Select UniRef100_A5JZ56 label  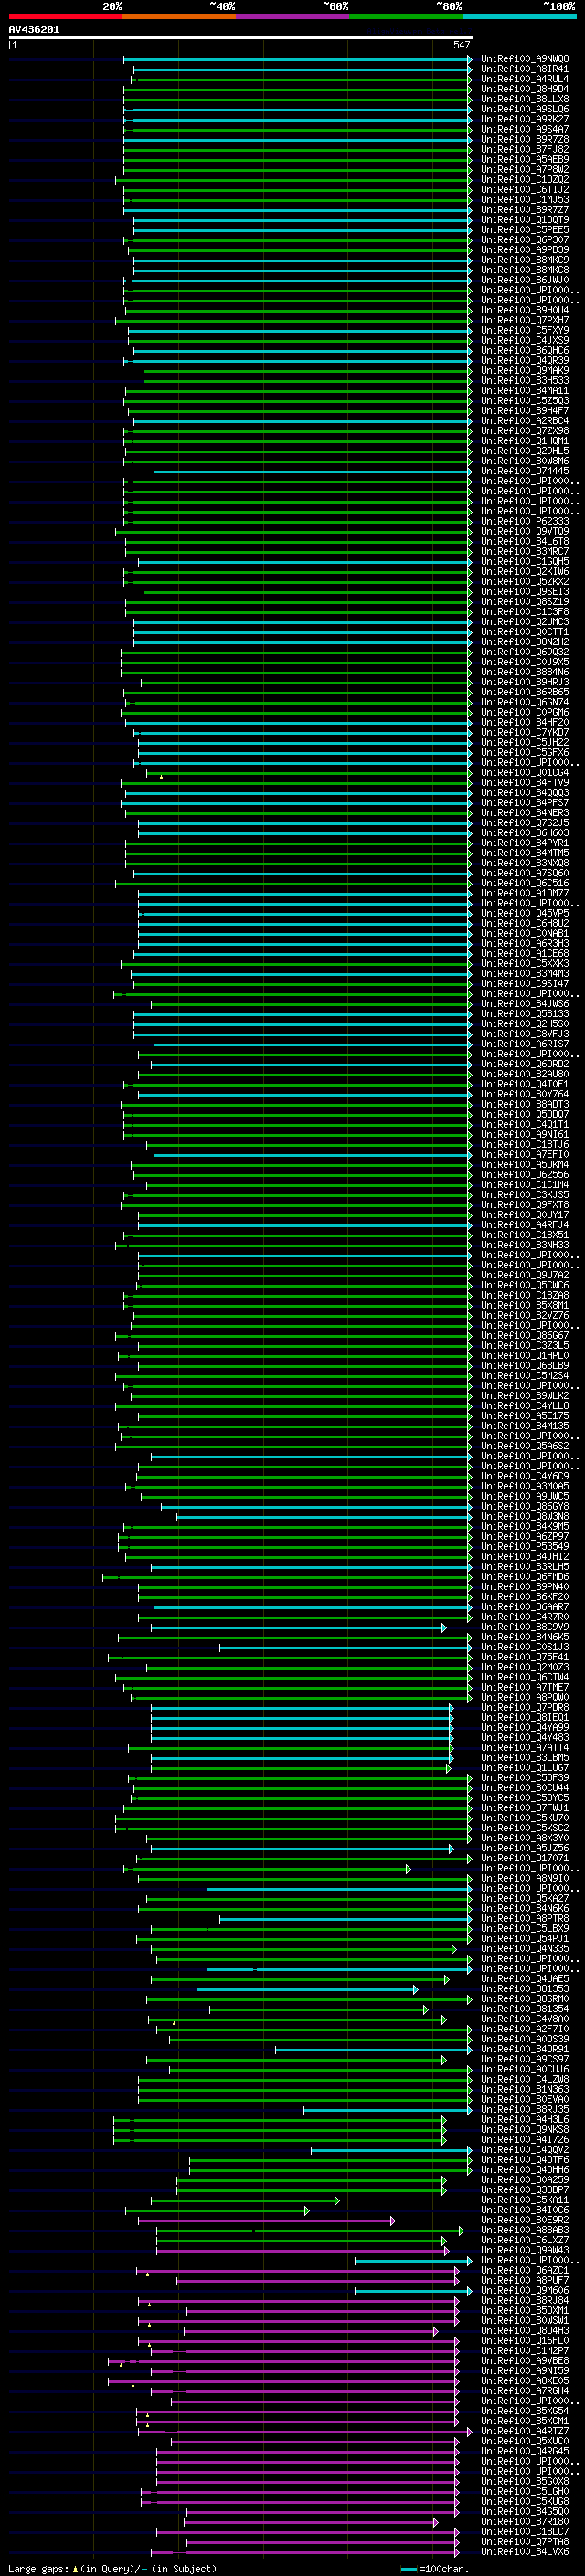point(525,1848)
